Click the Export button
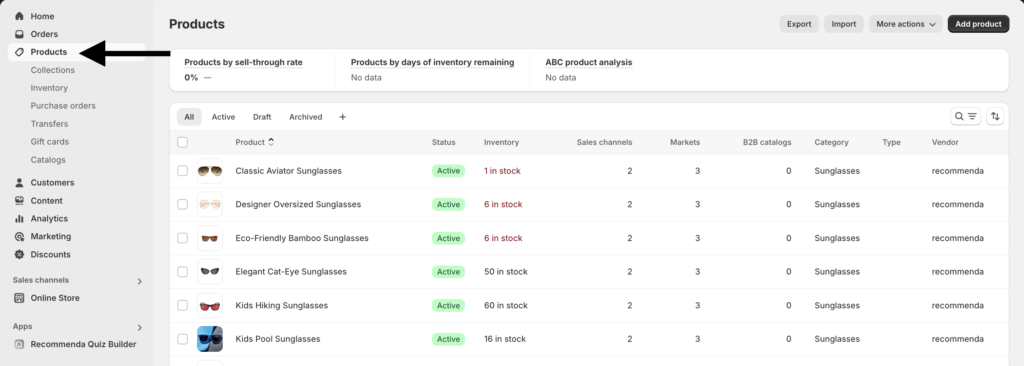 point(799,24)
